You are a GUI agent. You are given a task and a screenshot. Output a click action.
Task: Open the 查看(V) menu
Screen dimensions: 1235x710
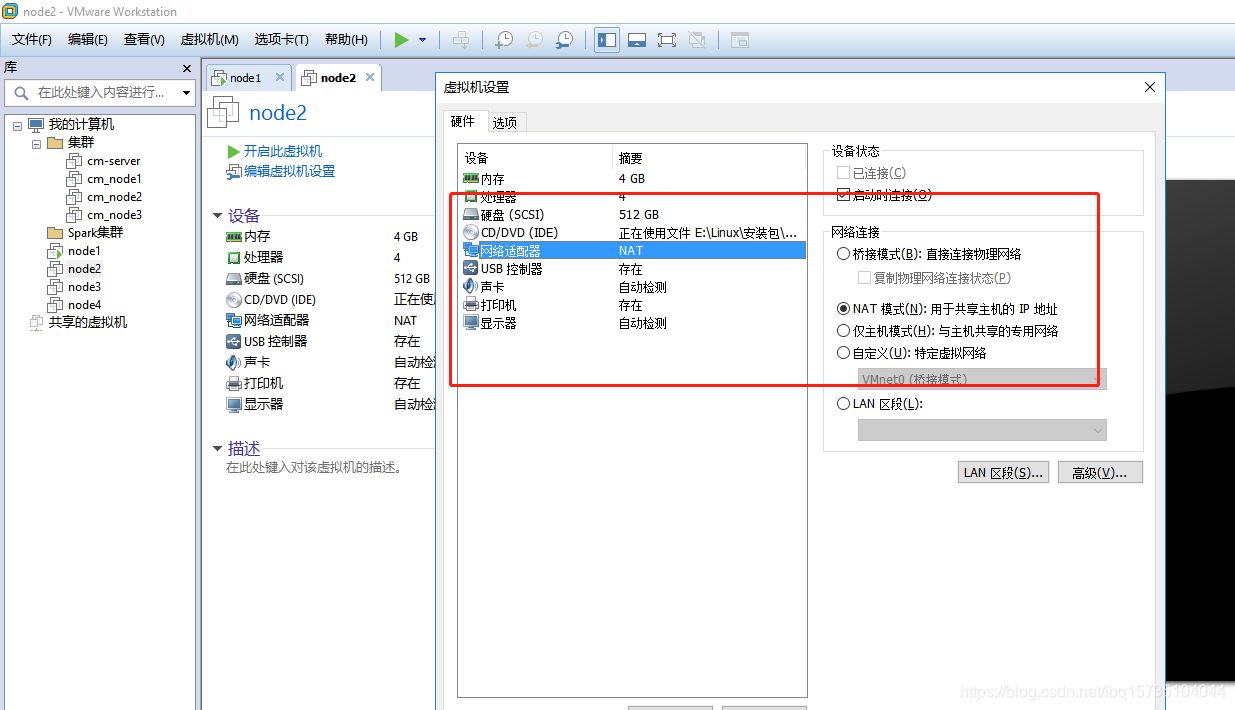(144, 40)
